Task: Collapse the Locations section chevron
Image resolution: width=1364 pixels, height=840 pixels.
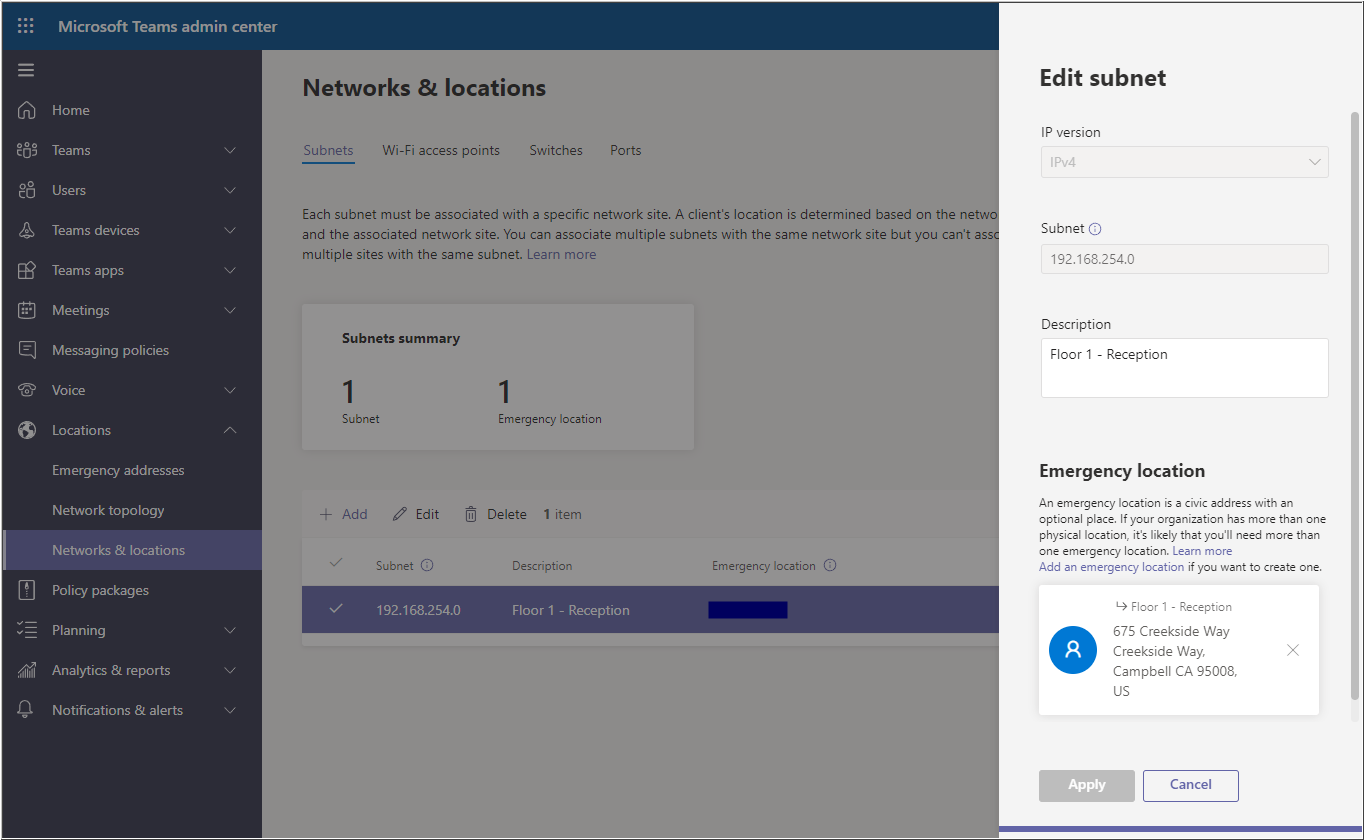Action: tap(230, 430)
